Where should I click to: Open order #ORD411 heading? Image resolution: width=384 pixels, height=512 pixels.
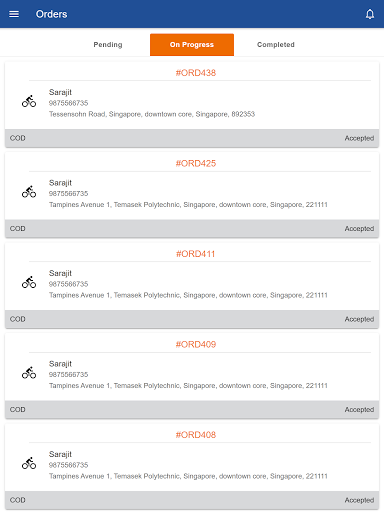[196, 254]
